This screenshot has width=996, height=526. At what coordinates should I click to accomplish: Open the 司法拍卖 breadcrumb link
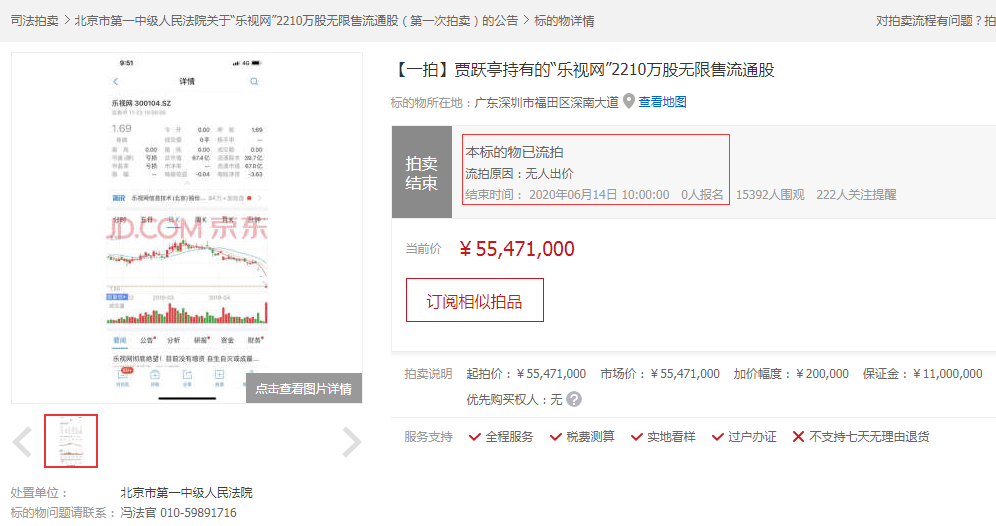(x=35, y=21)
